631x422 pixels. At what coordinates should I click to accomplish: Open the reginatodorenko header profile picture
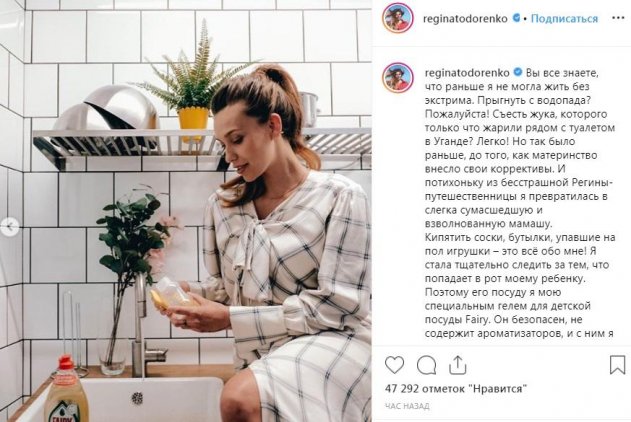tap(398, 18)
